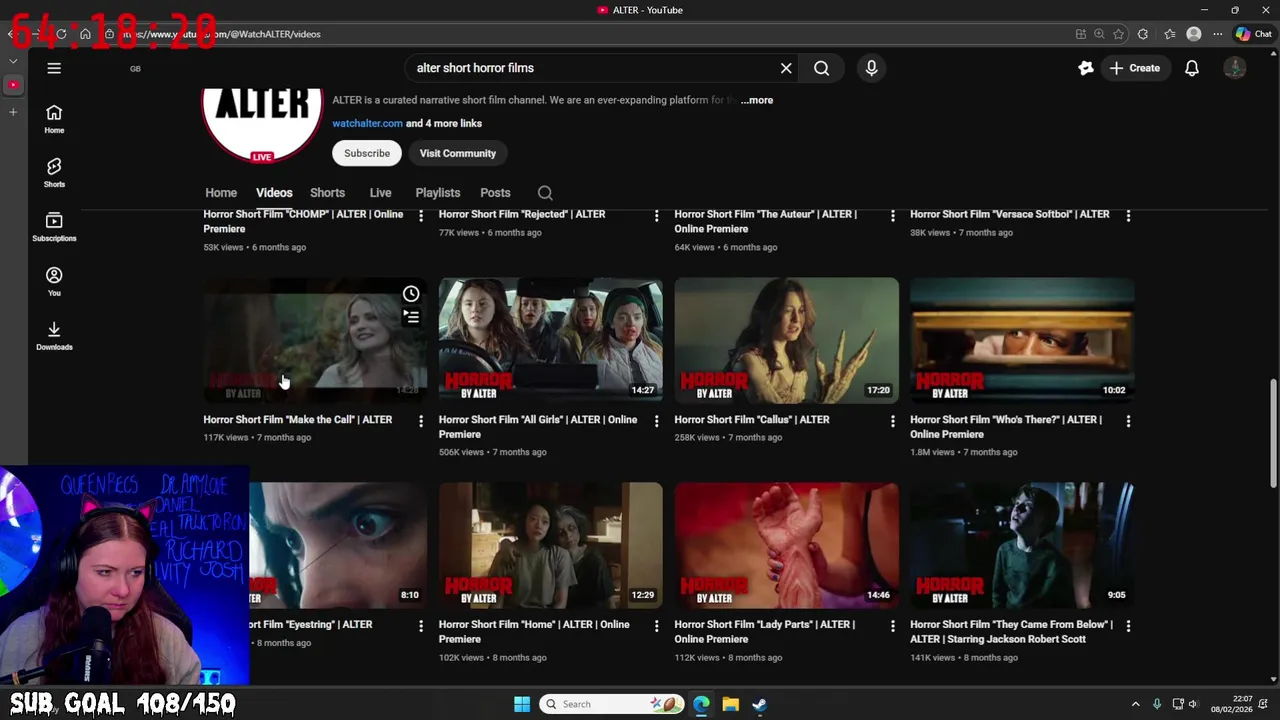
Task: Open the watchalter.com link
Action: tap(367, 123)
